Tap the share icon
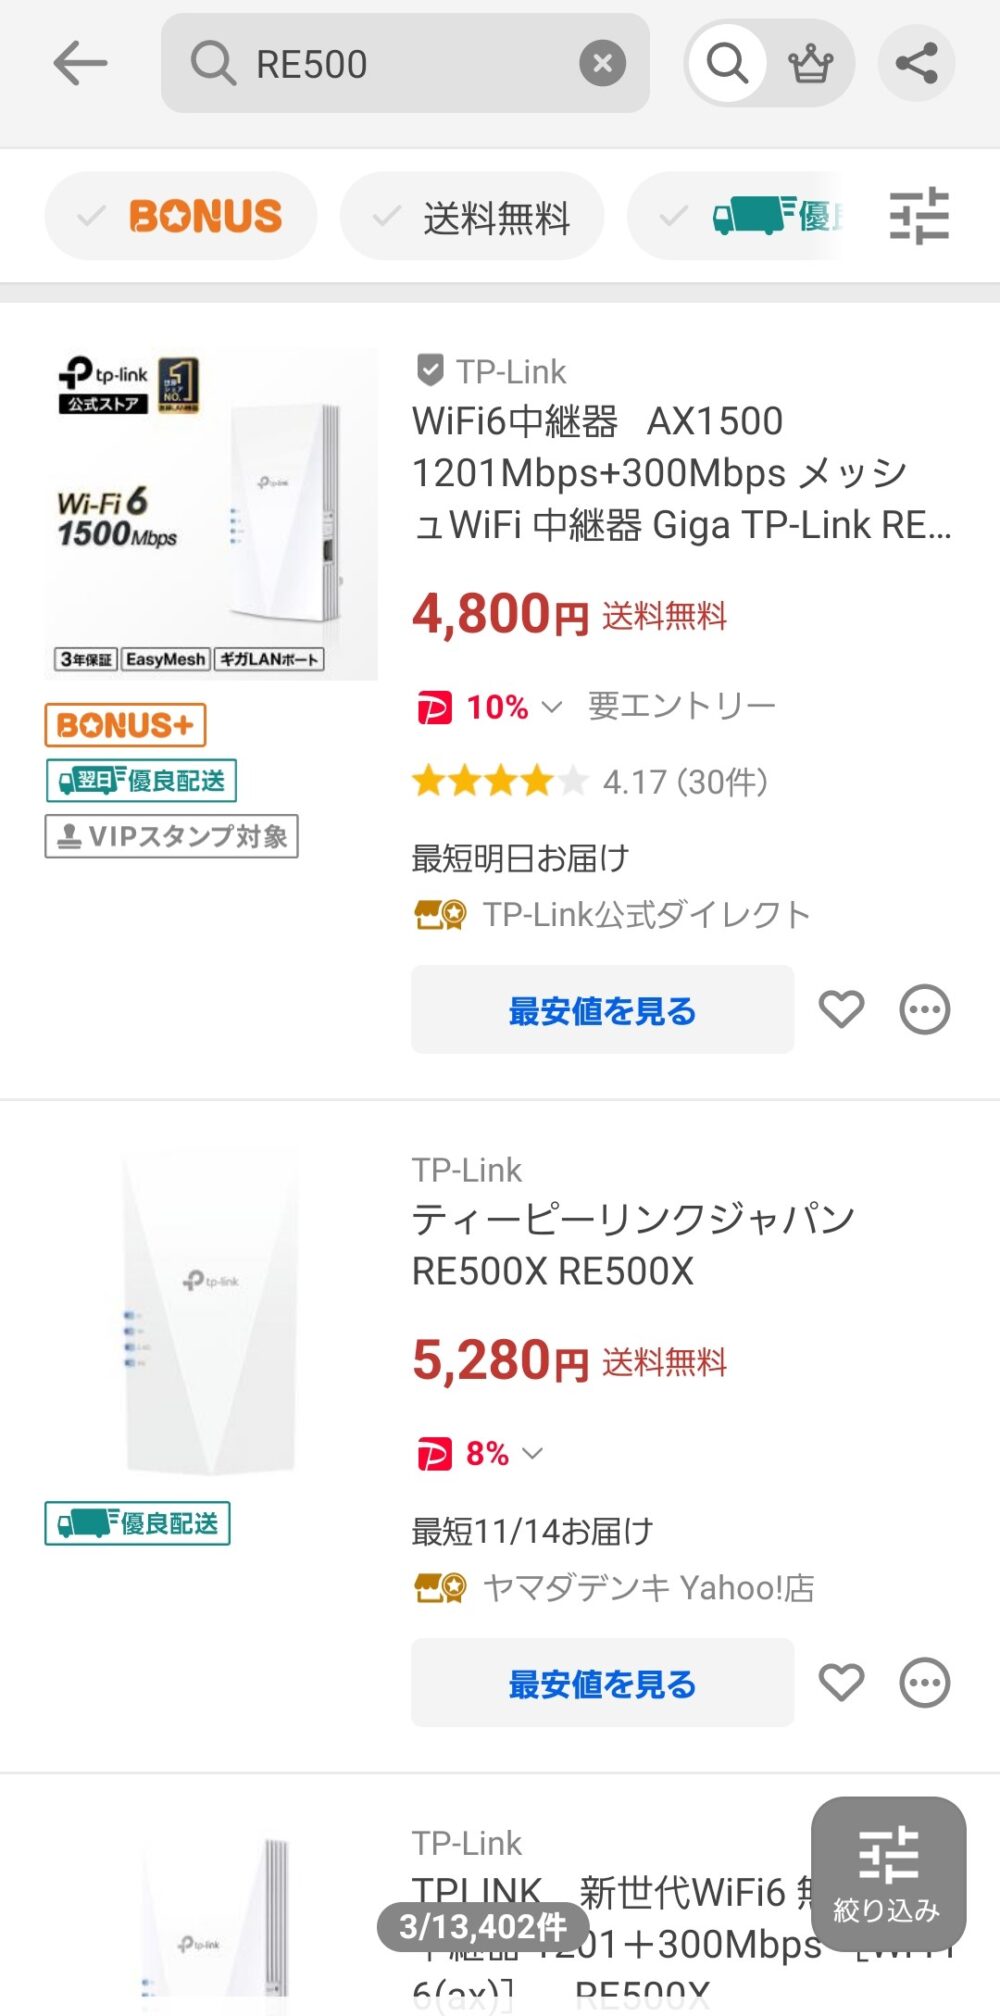The height and width of the screenshot is (2016, 1000). (x=916, y=64)
